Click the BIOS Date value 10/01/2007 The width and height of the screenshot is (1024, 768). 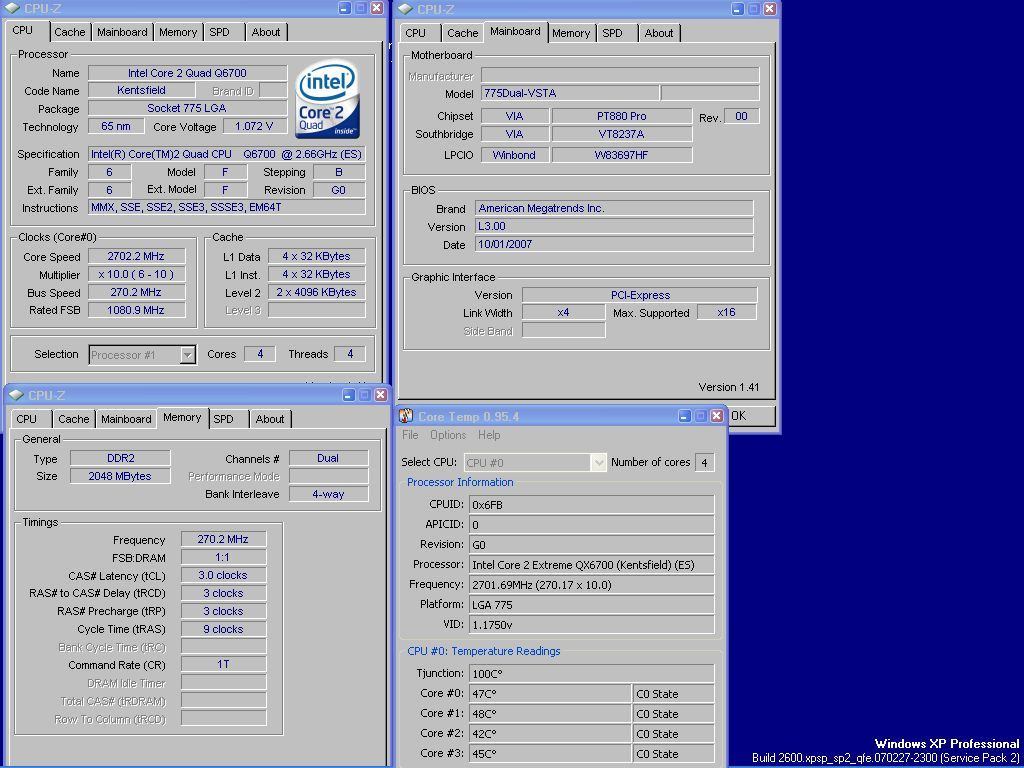pos(614,244)
